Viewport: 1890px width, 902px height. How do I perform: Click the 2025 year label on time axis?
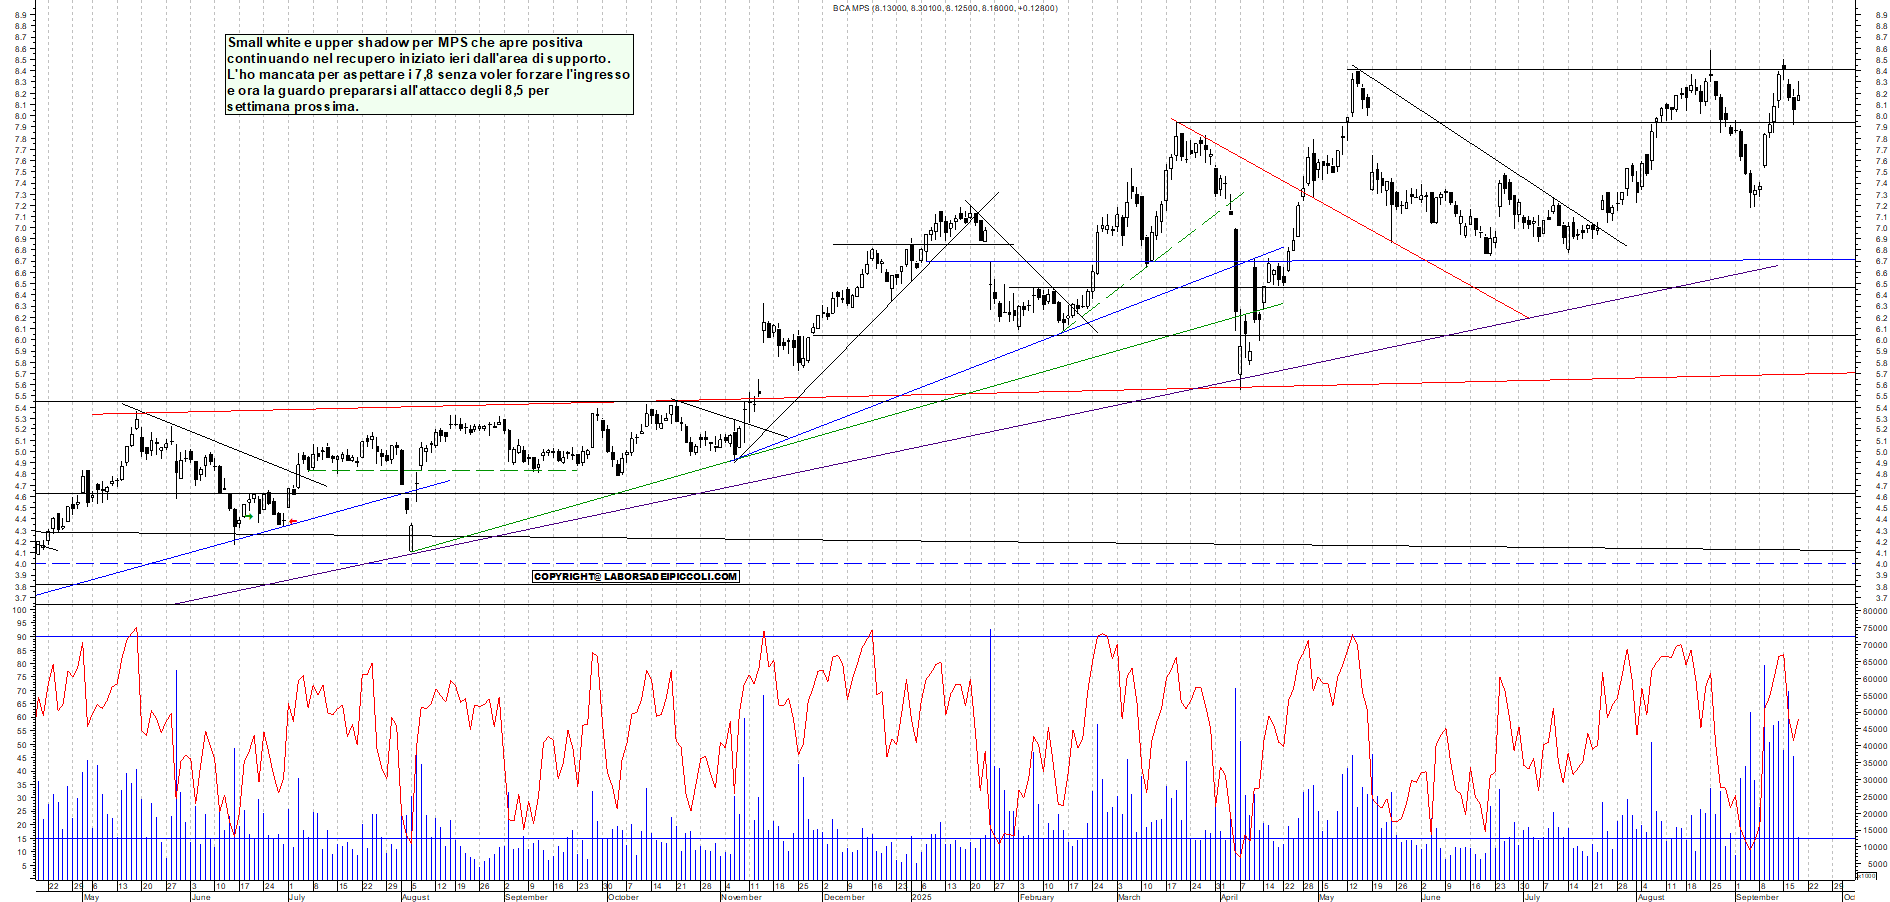(x=921, y=897)
